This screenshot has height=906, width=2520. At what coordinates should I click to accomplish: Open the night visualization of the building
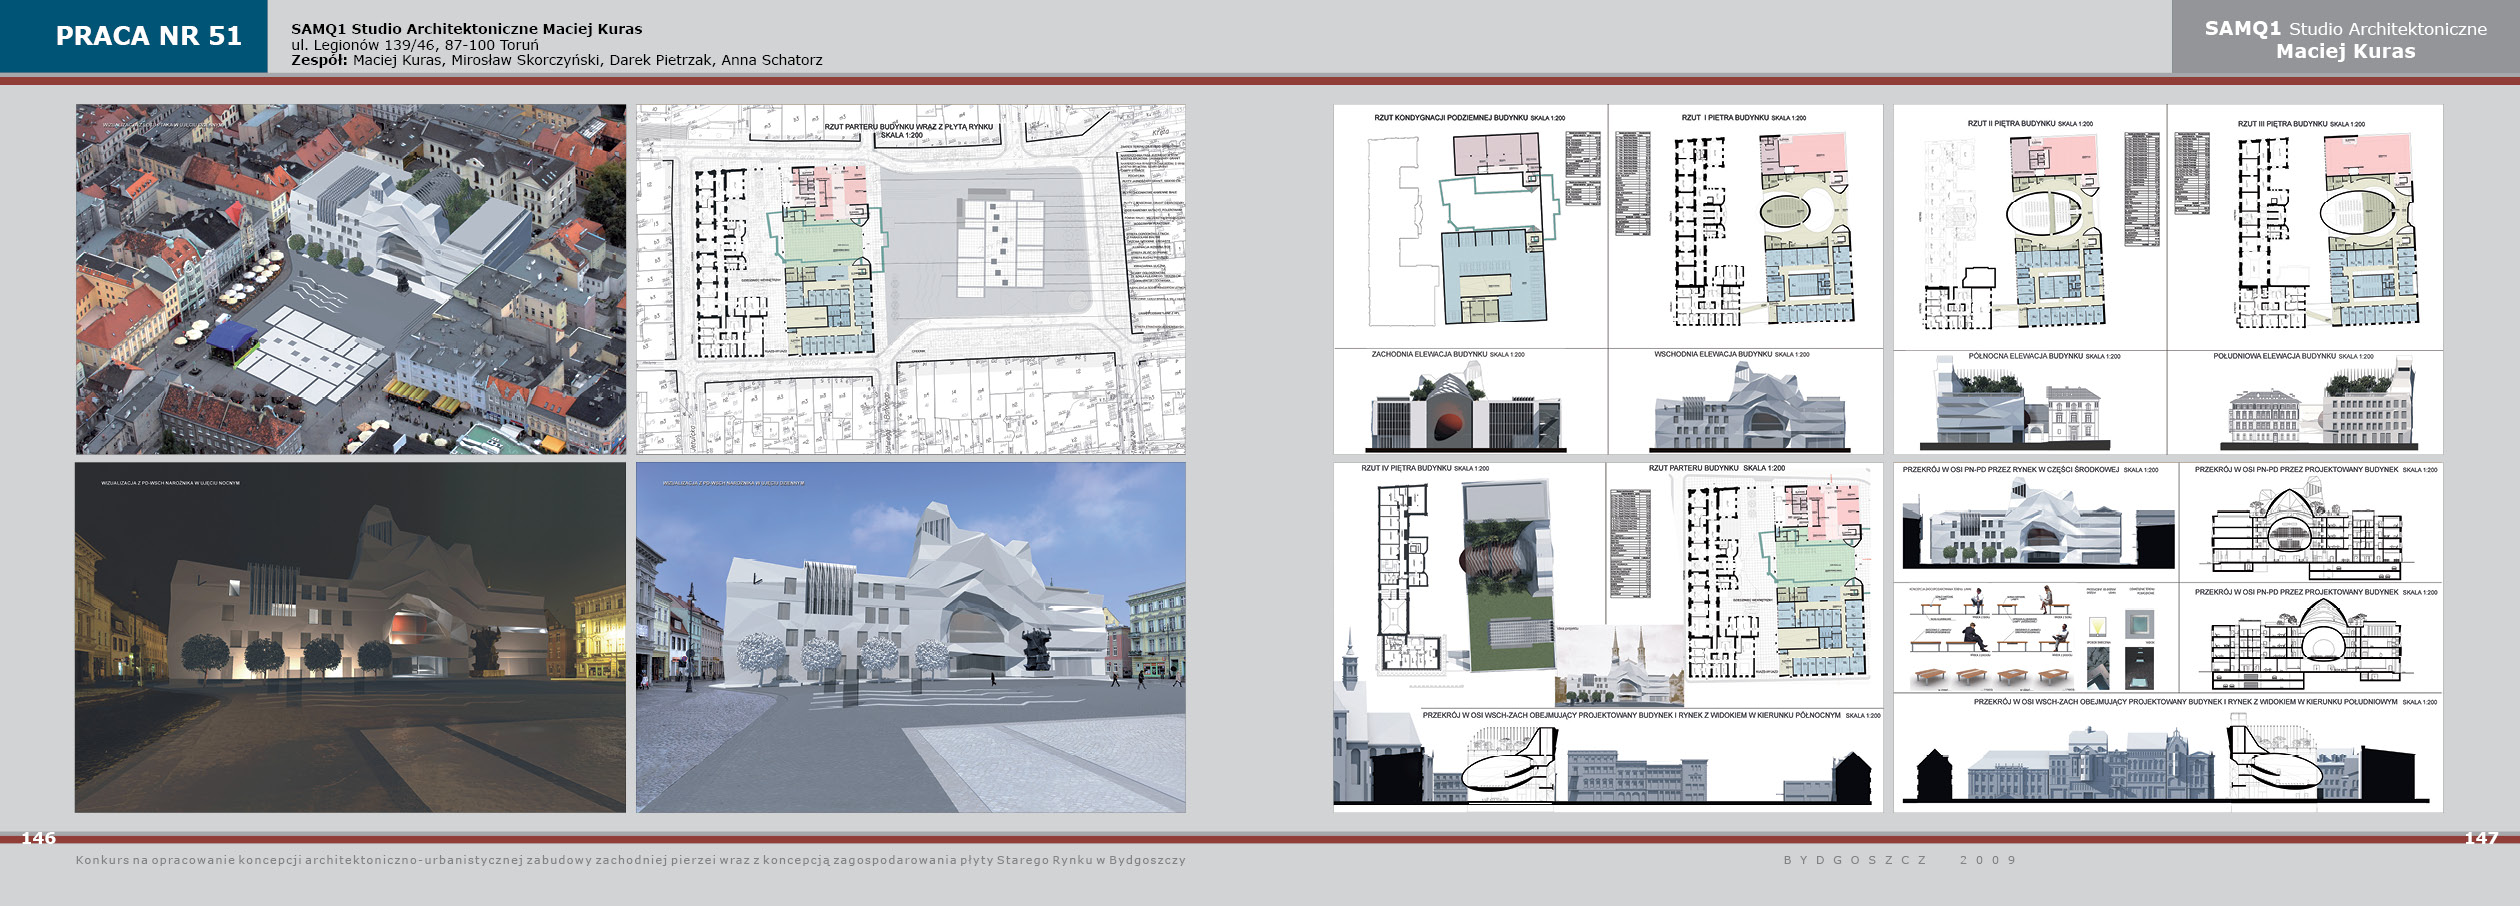351,637
